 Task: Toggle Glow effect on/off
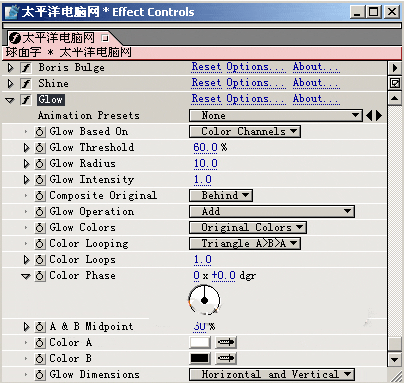(26, 100)
